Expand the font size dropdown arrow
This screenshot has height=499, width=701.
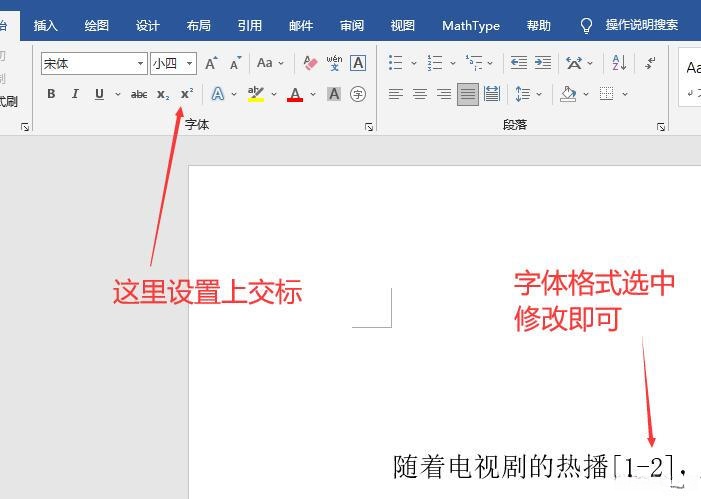point(190,63)
